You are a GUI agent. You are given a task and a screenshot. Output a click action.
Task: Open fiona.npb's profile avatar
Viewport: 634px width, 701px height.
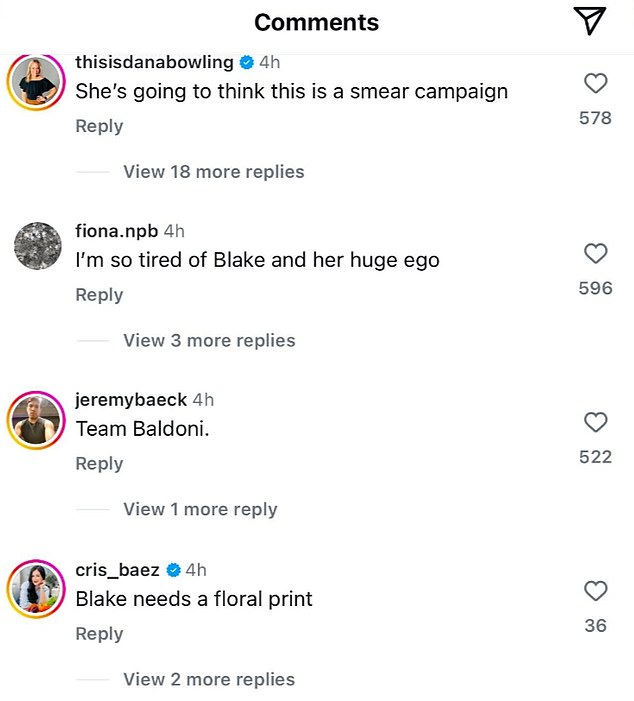tap(38, 245)
